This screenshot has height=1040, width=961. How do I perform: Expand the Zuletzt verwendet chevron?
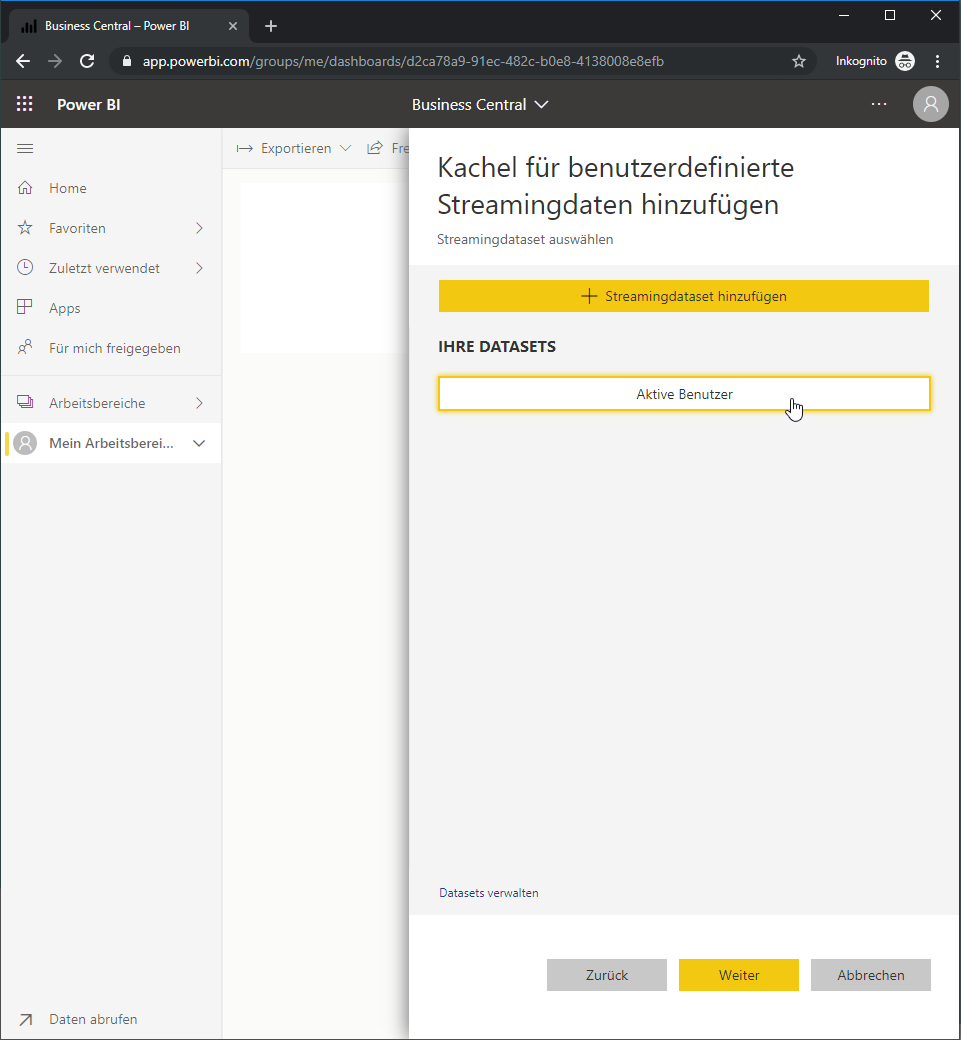199,268
